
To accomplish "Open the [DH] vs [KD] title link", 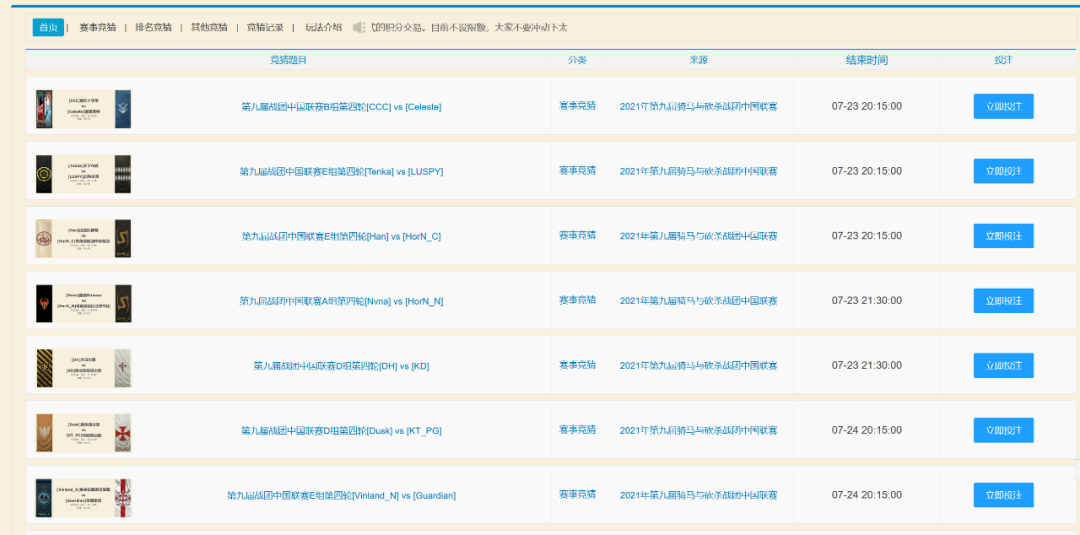I will click(341, 366).
